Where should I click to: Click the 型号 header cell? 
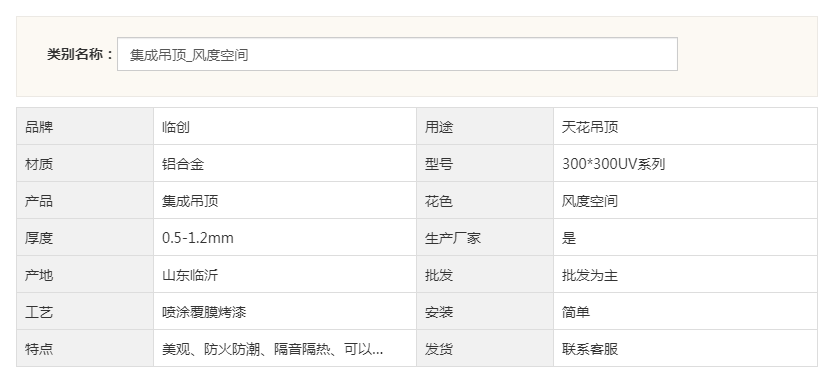click(485, 164)
